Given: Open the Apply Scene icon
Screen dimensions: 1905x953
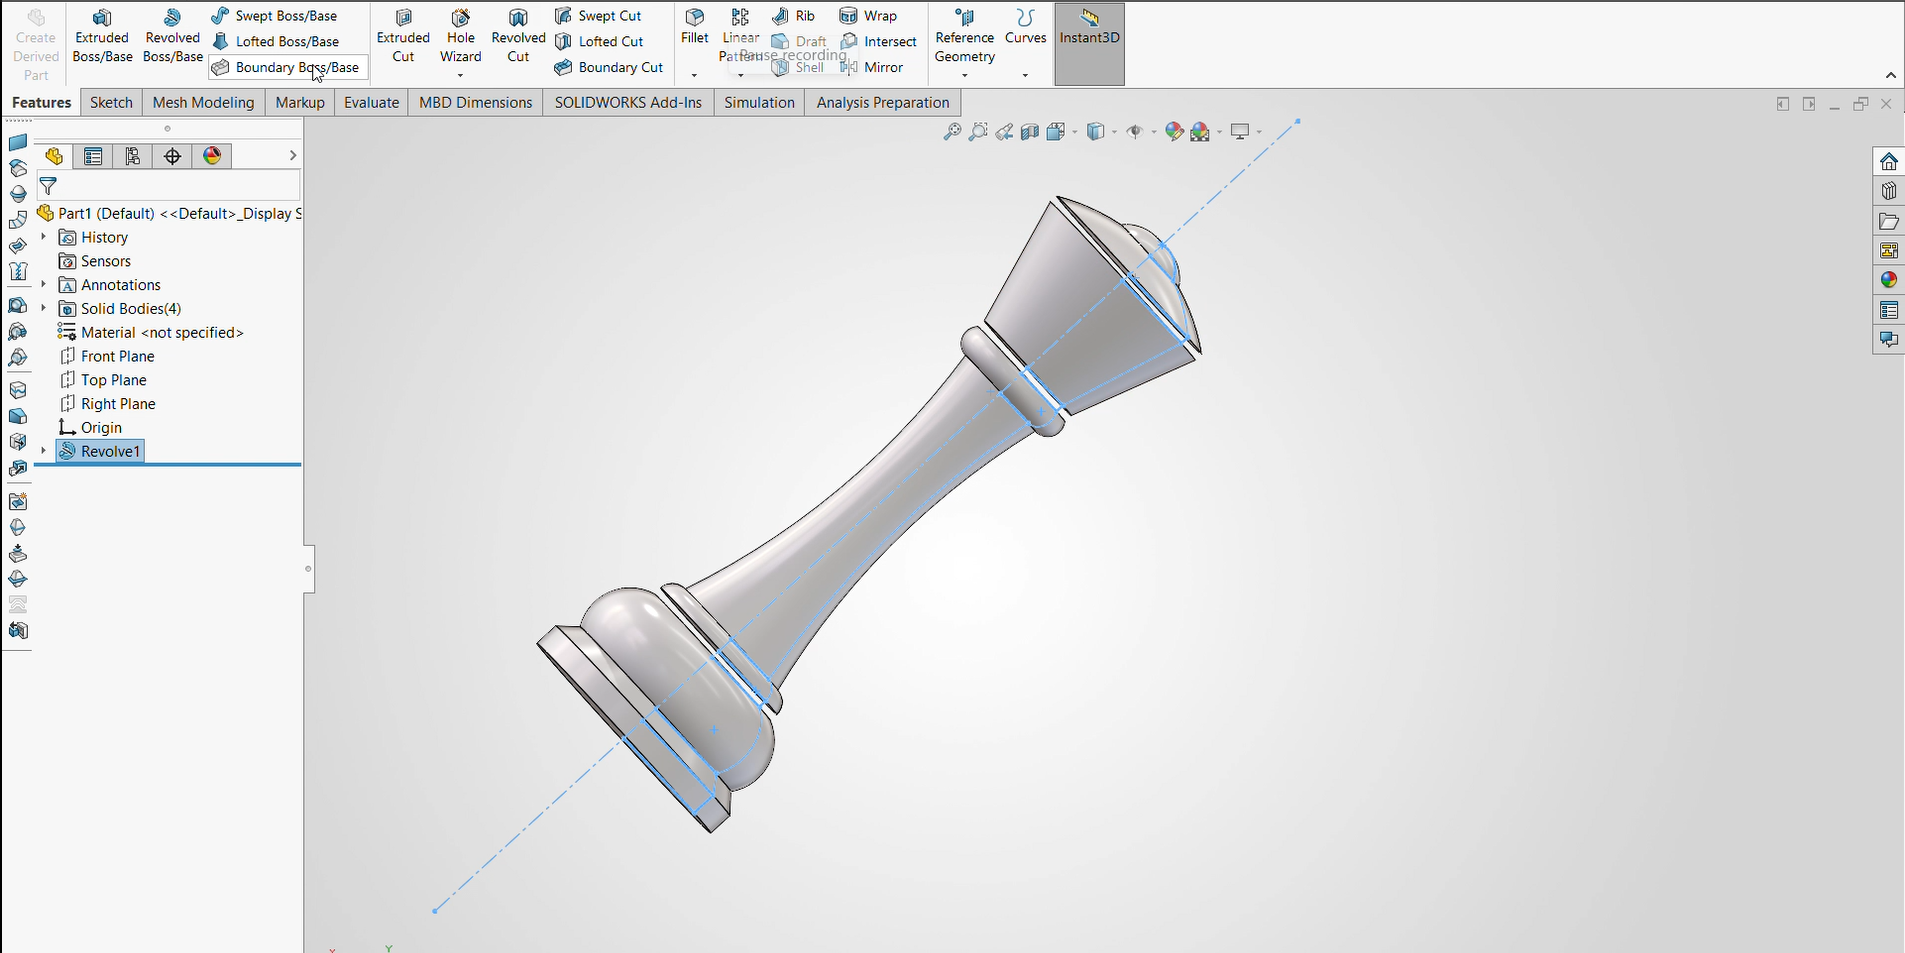Looking at the screenshot, I should (x=1200, y=131).
